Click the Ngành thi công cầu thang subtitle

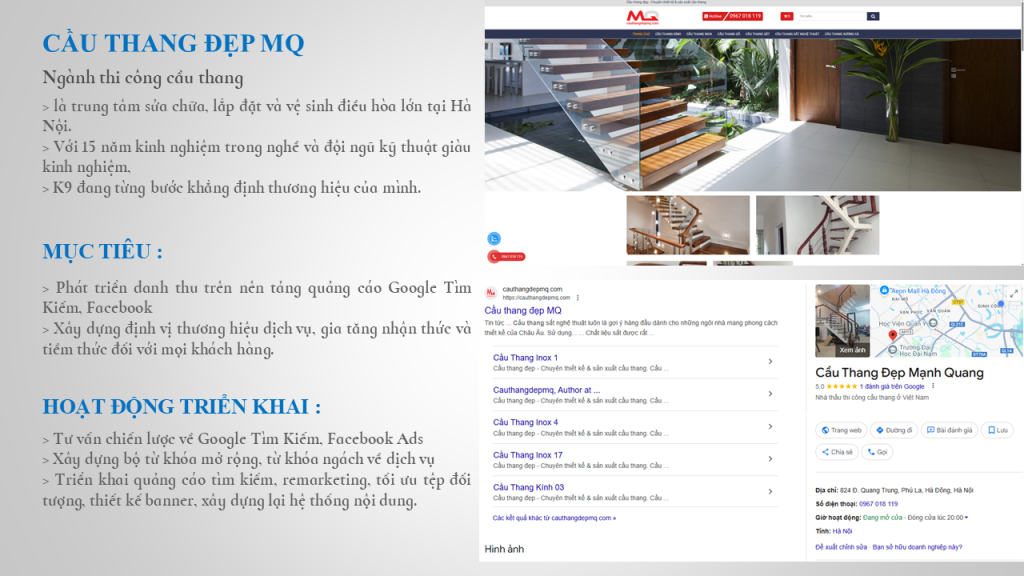point(143,78)
